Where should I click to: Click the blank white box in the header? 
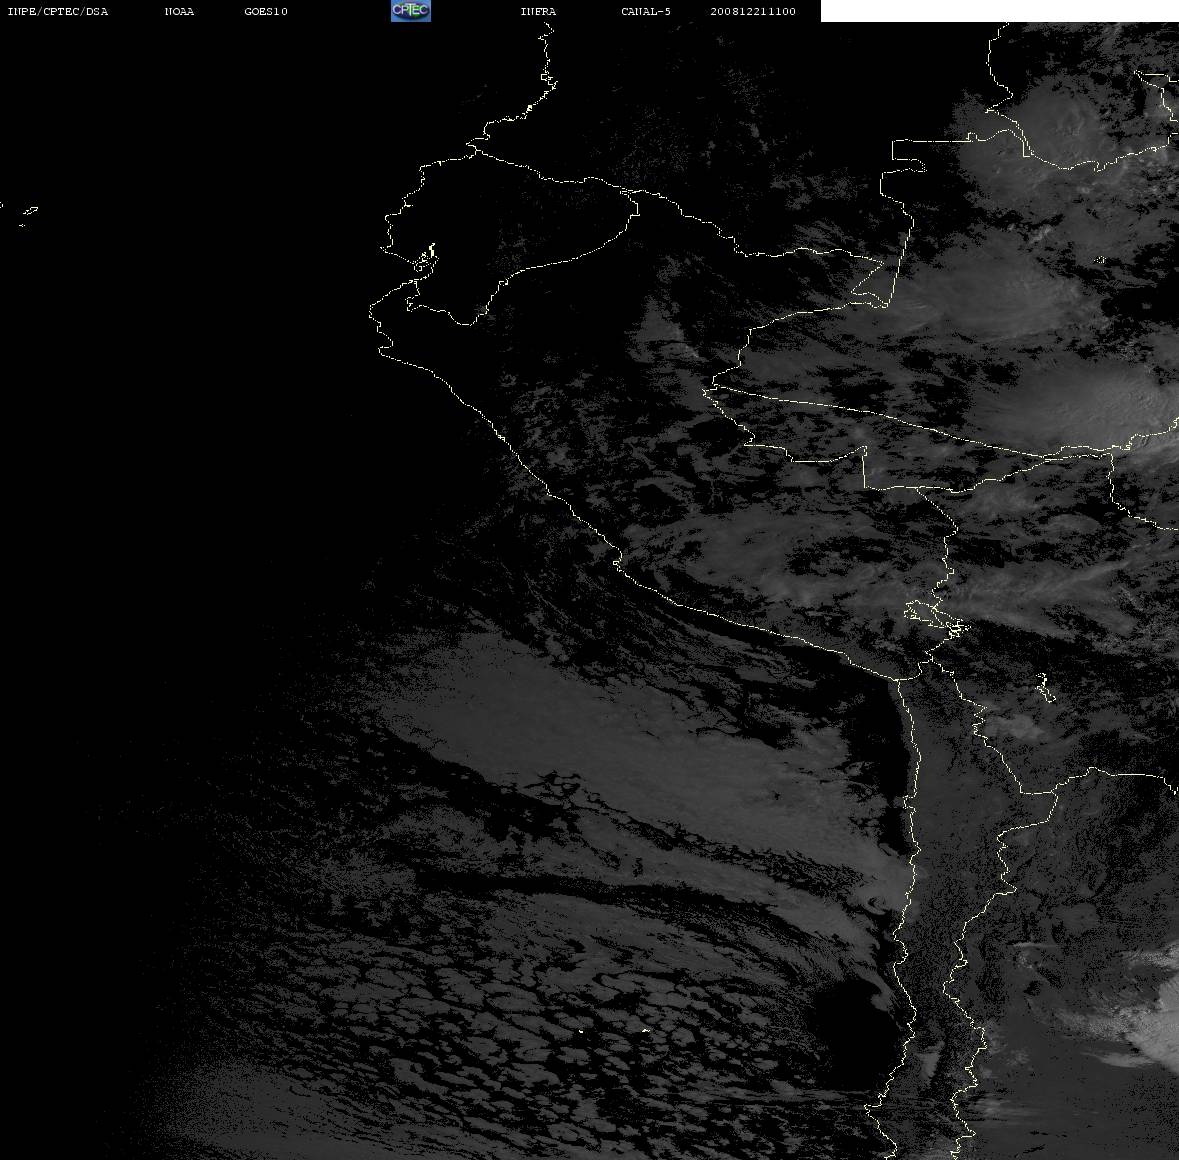click(999, 11)
